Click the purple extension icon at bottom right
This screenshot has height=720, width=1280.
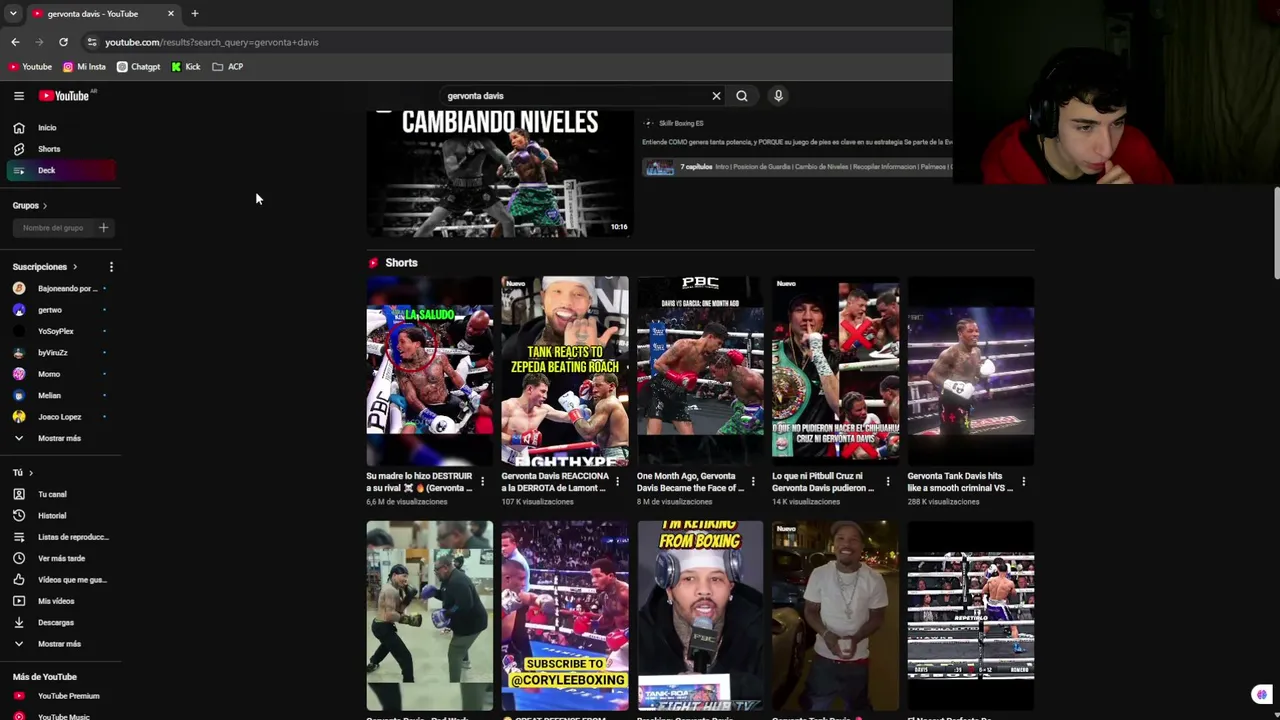point(1262,695)
